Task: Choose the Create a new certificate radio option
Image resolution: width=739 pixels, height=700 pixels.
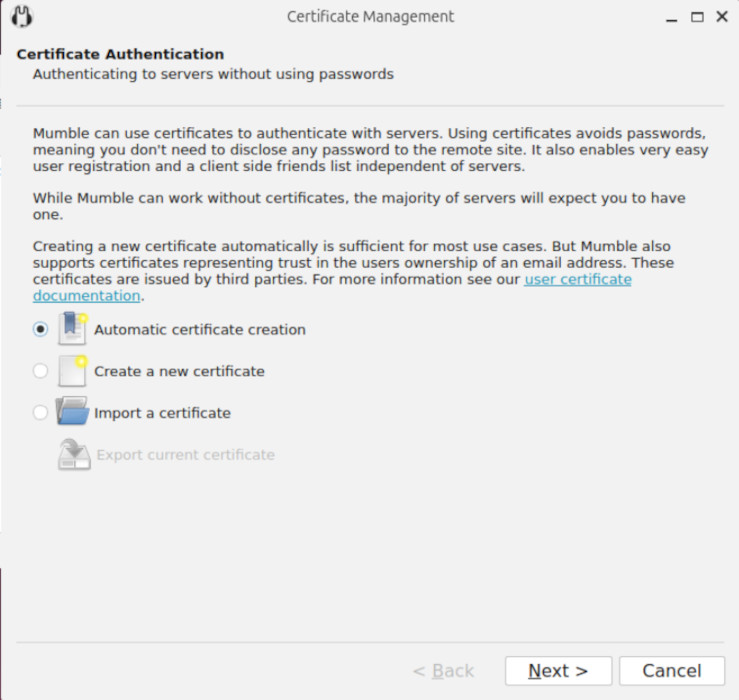Action: [x=41, y=371]
